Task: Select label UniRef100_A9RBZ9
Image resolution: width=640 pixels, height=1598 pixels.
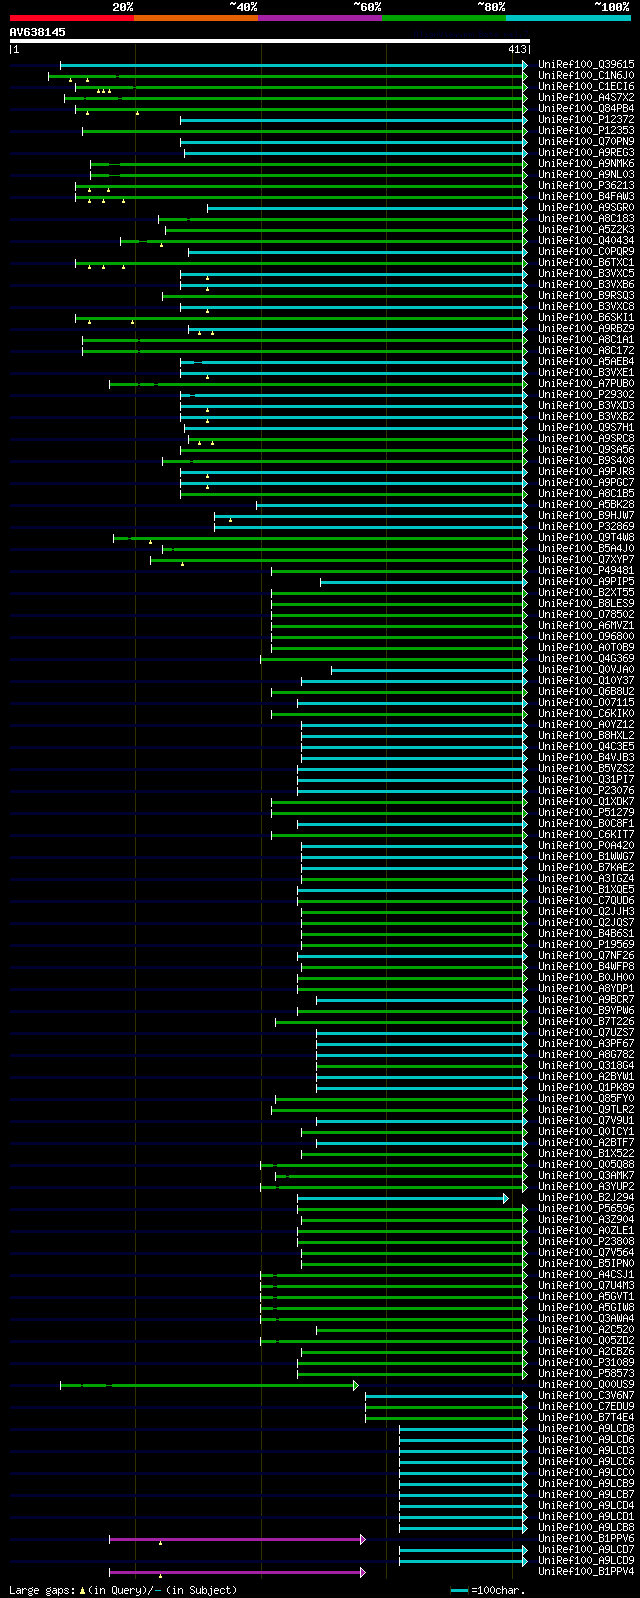Action: click(586, 328)
